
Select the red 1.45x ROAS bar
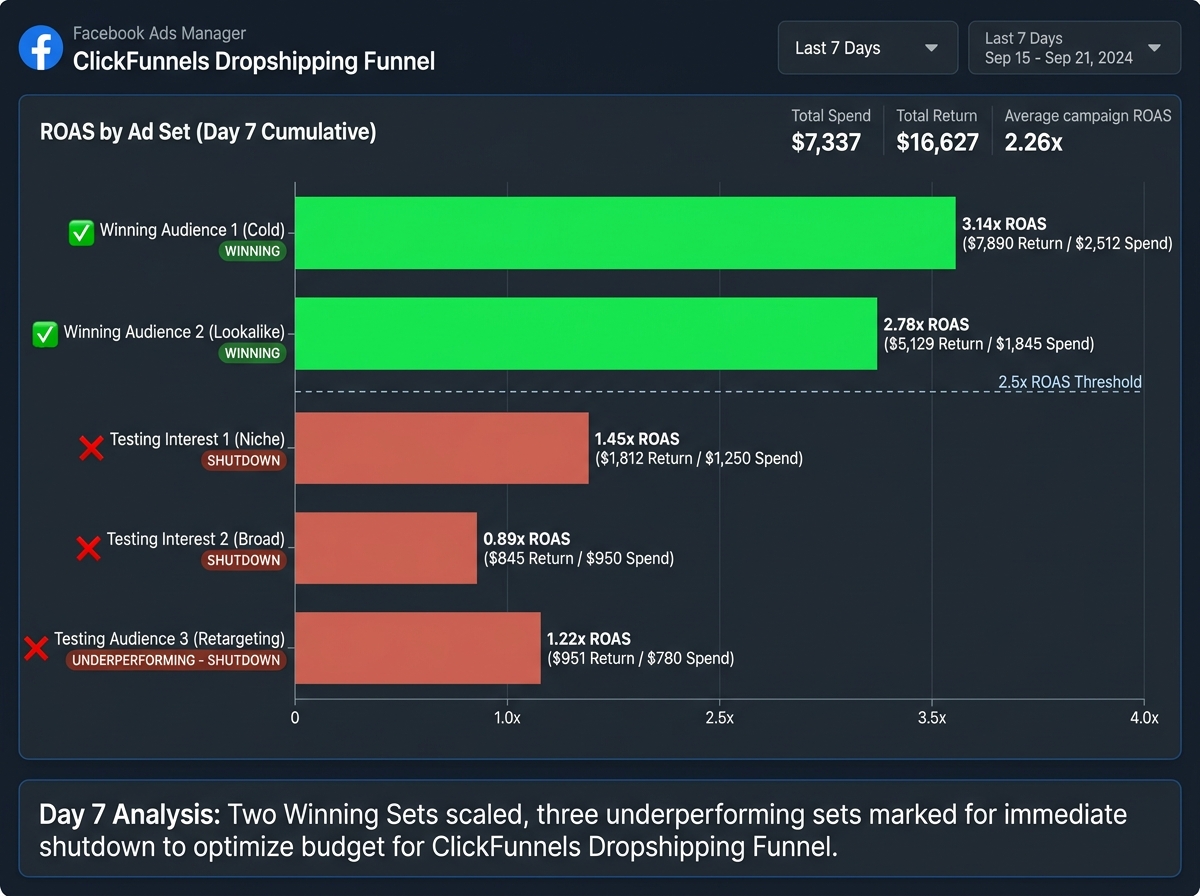tap(442, 448)
